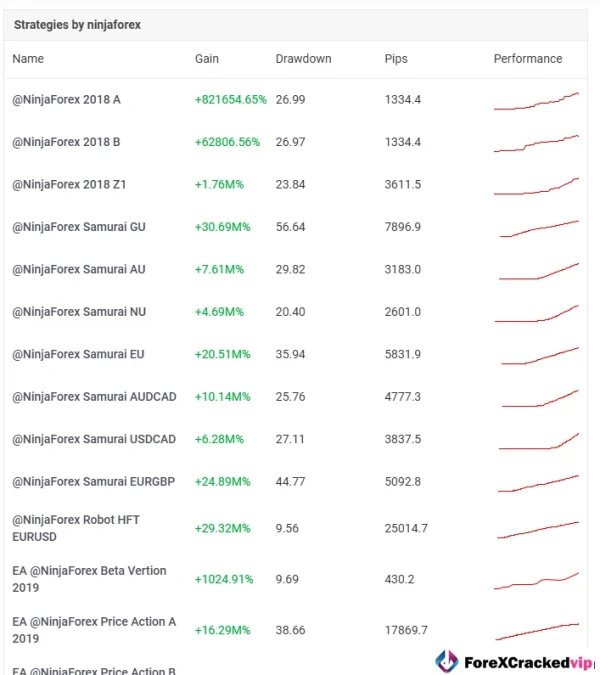Click the Performance column header

[528, 59]
